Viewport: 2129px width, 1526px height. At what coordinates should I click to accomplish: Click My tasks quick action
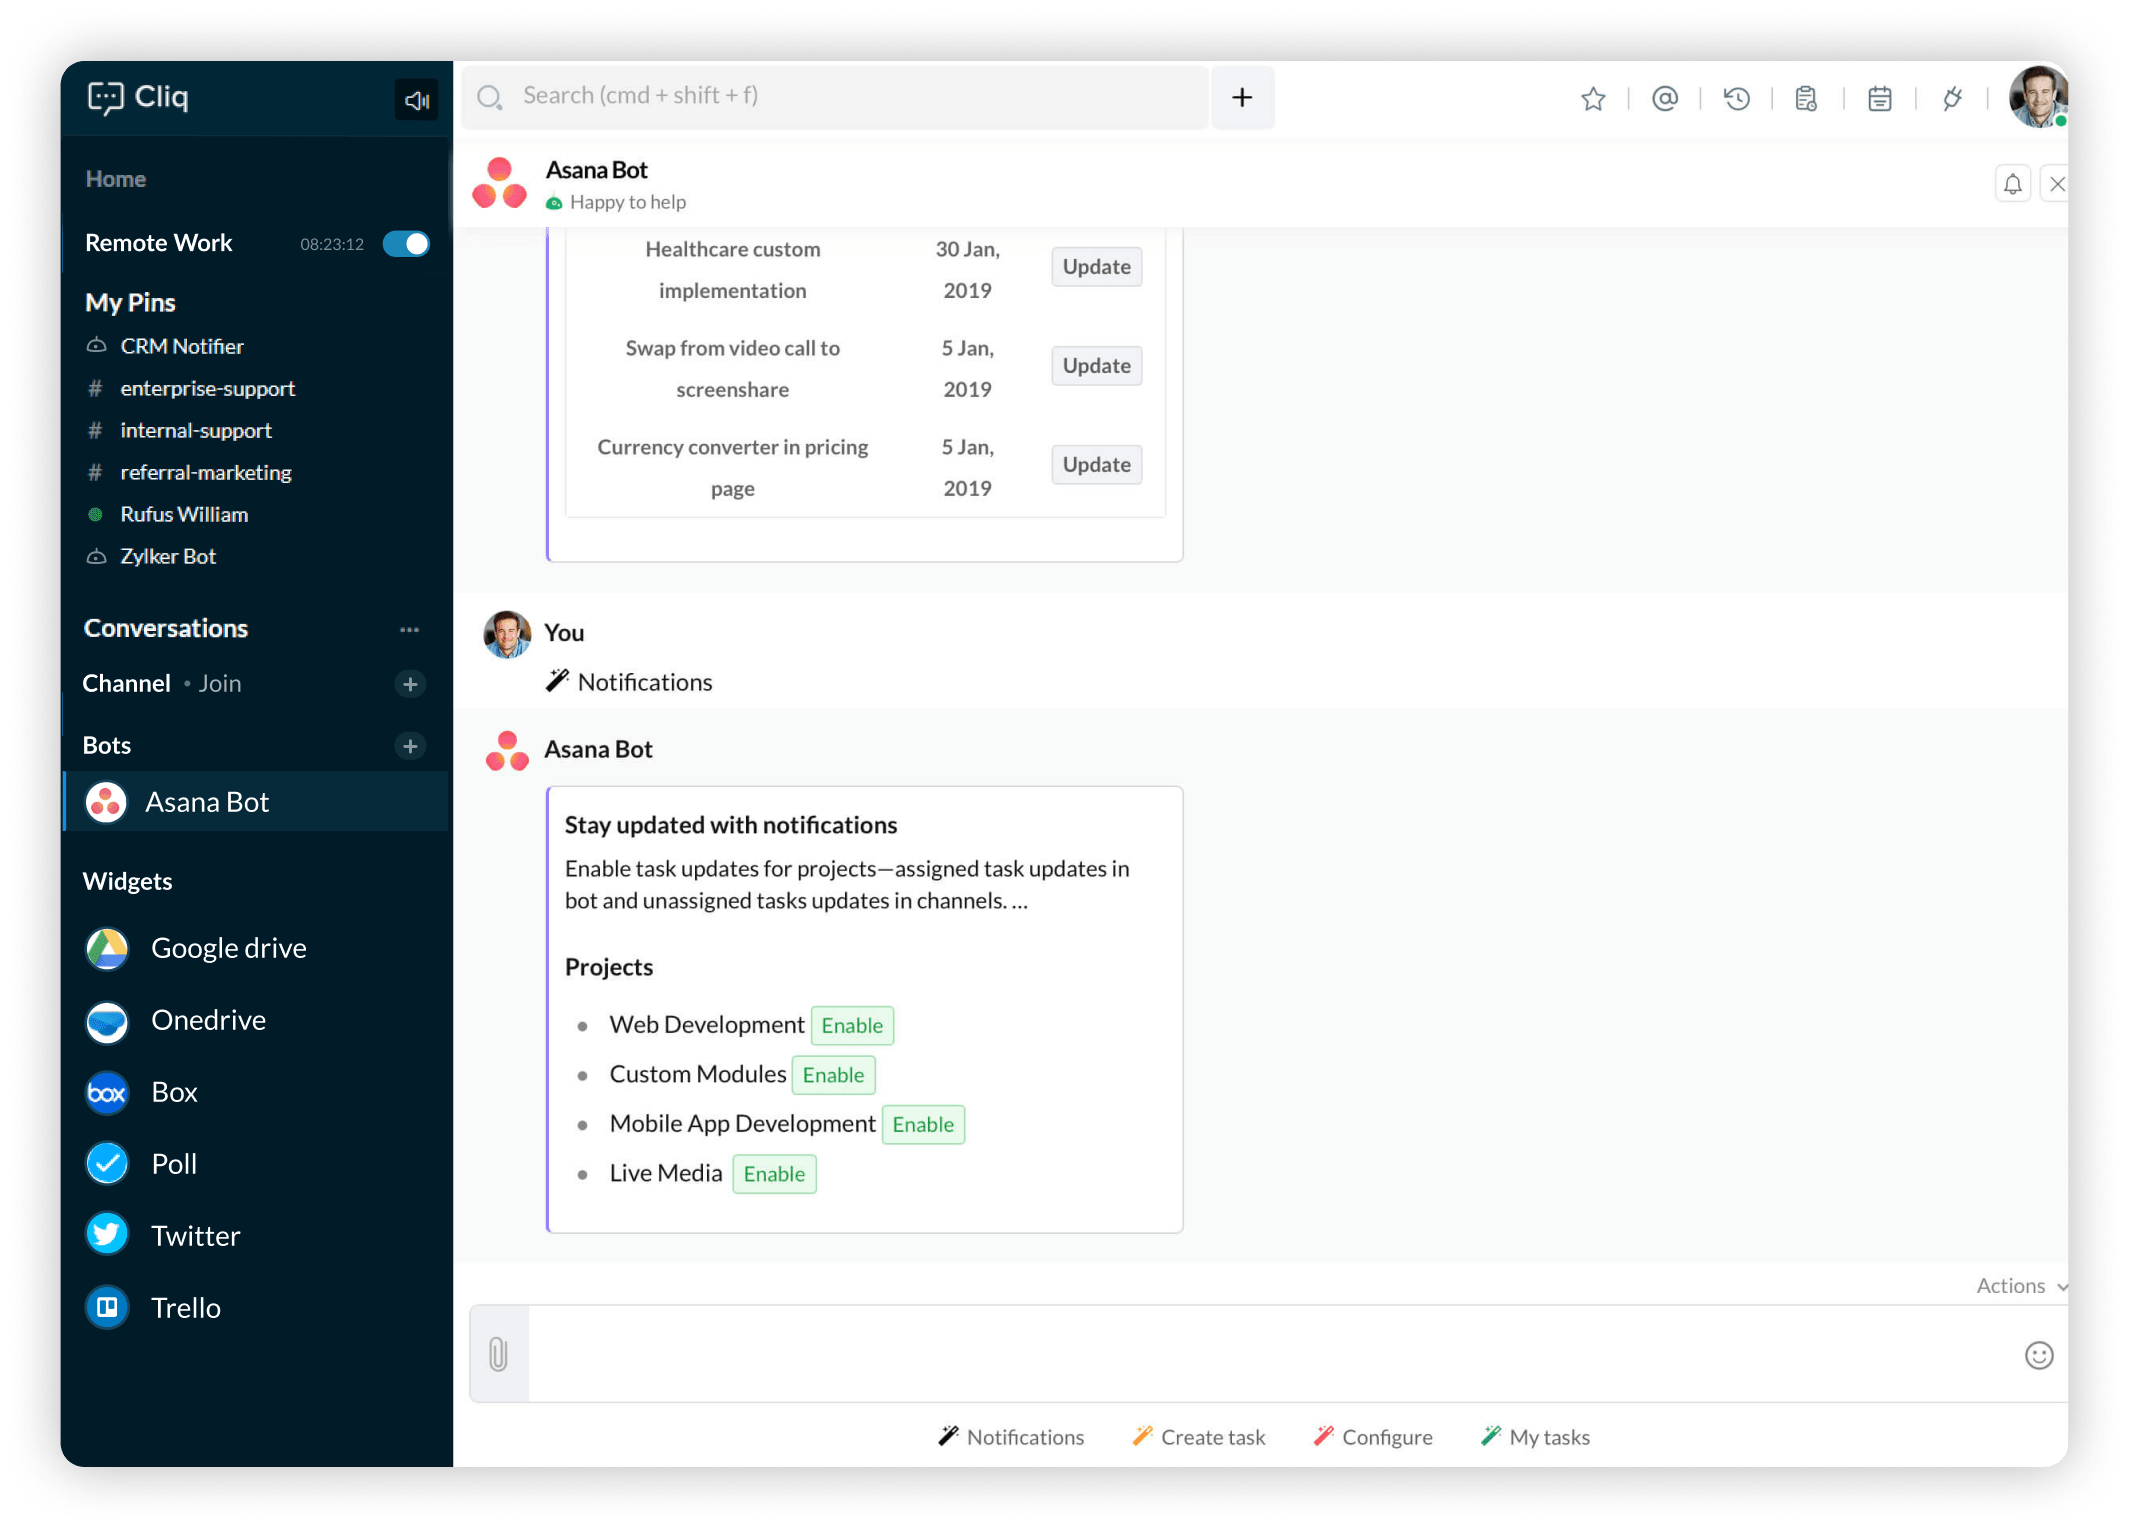coord(1535,1437)
